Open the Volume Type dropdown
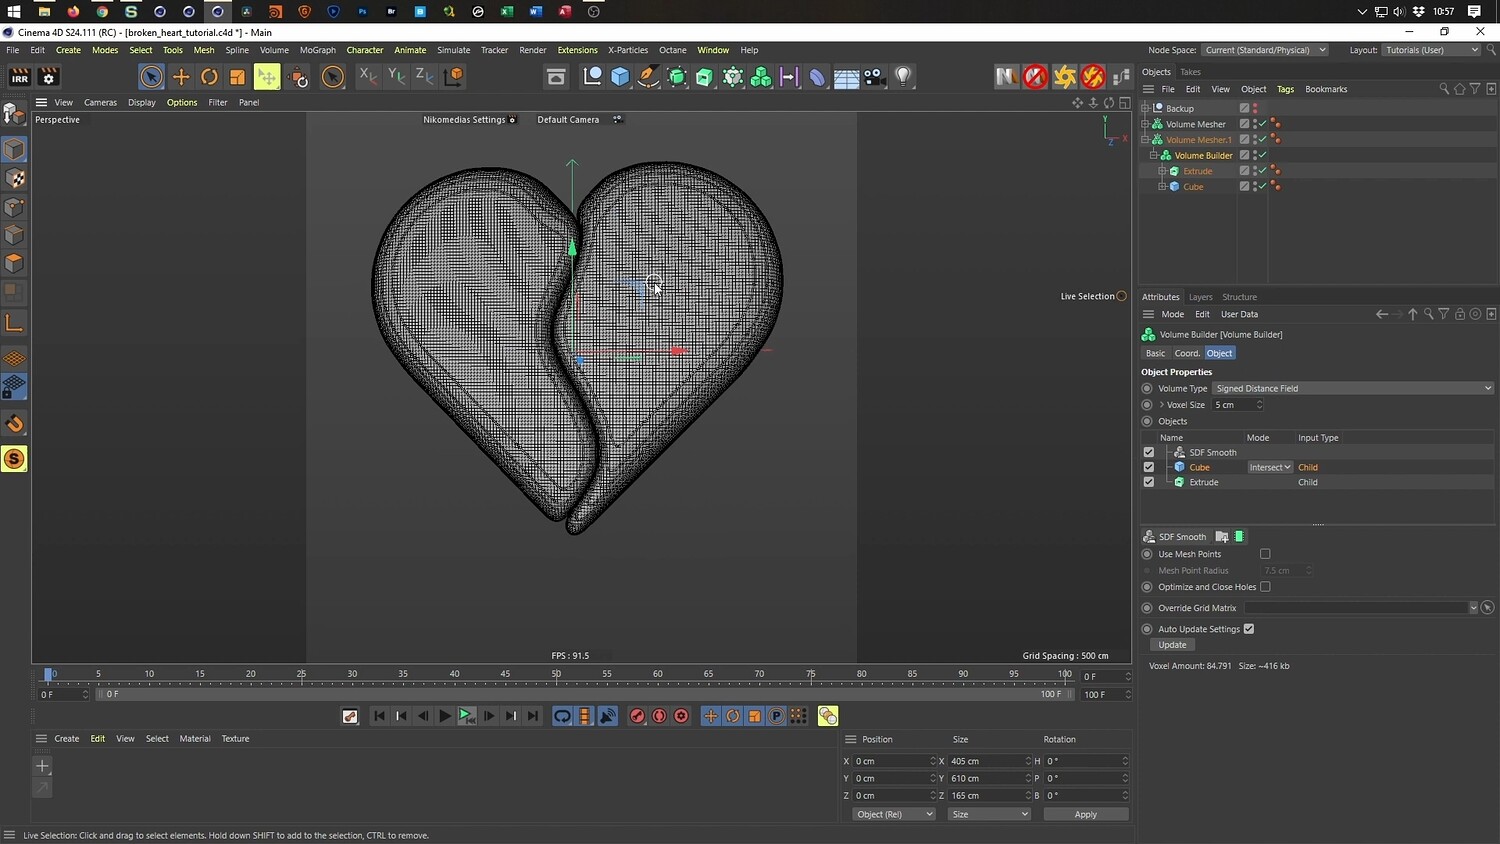The image size is (1500, 844). (1352, 389)
